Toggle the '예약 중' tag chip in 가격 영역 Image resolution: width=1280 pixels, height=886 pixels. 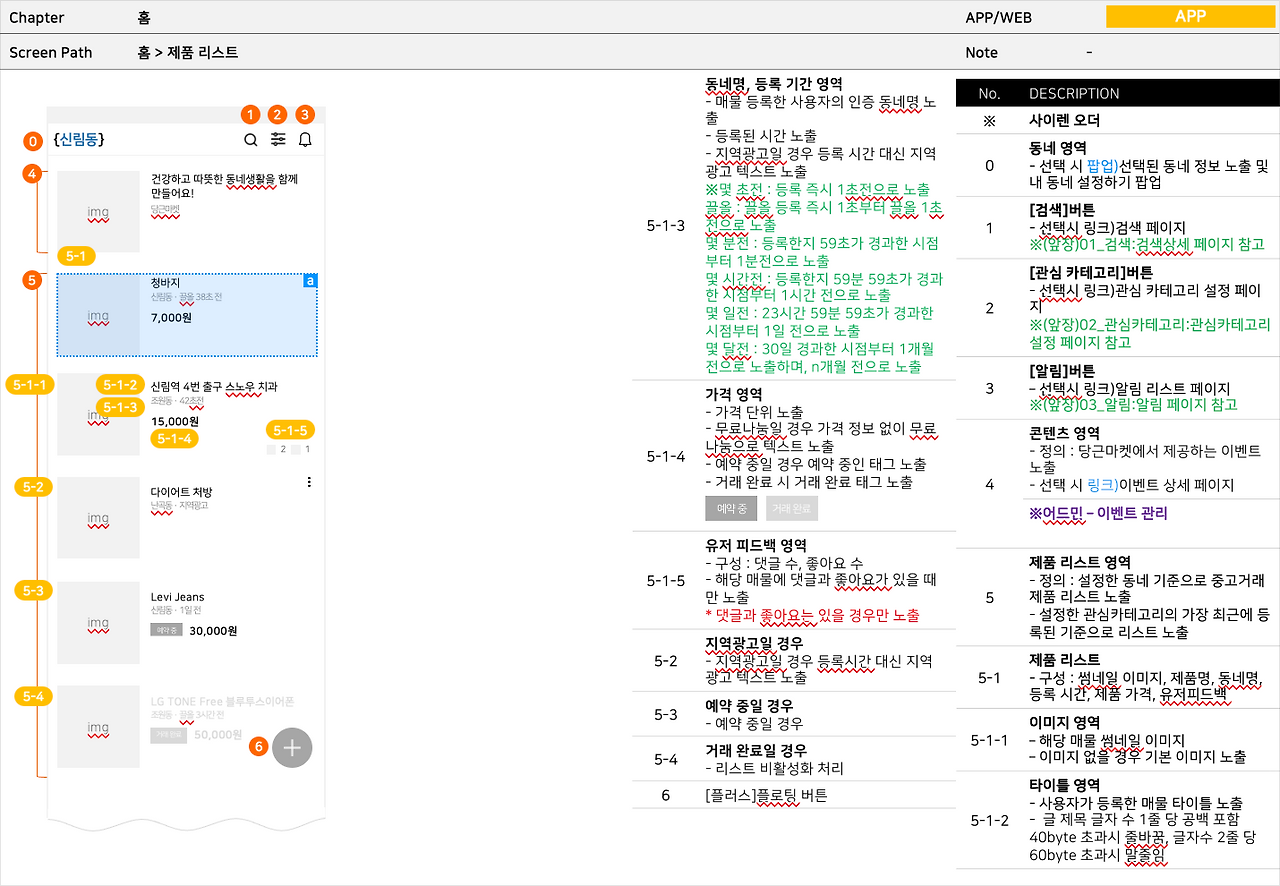pos(731,508)
